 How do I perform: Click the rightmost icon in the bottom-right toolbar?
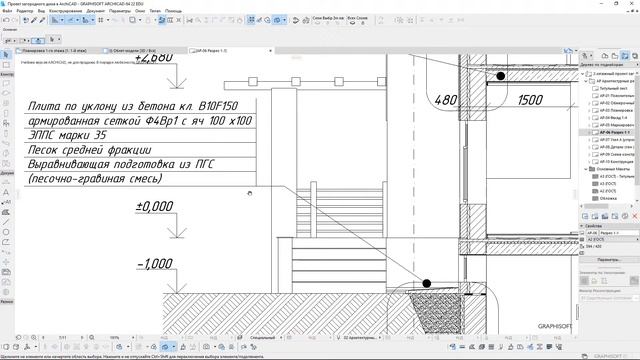click(559, 347)
